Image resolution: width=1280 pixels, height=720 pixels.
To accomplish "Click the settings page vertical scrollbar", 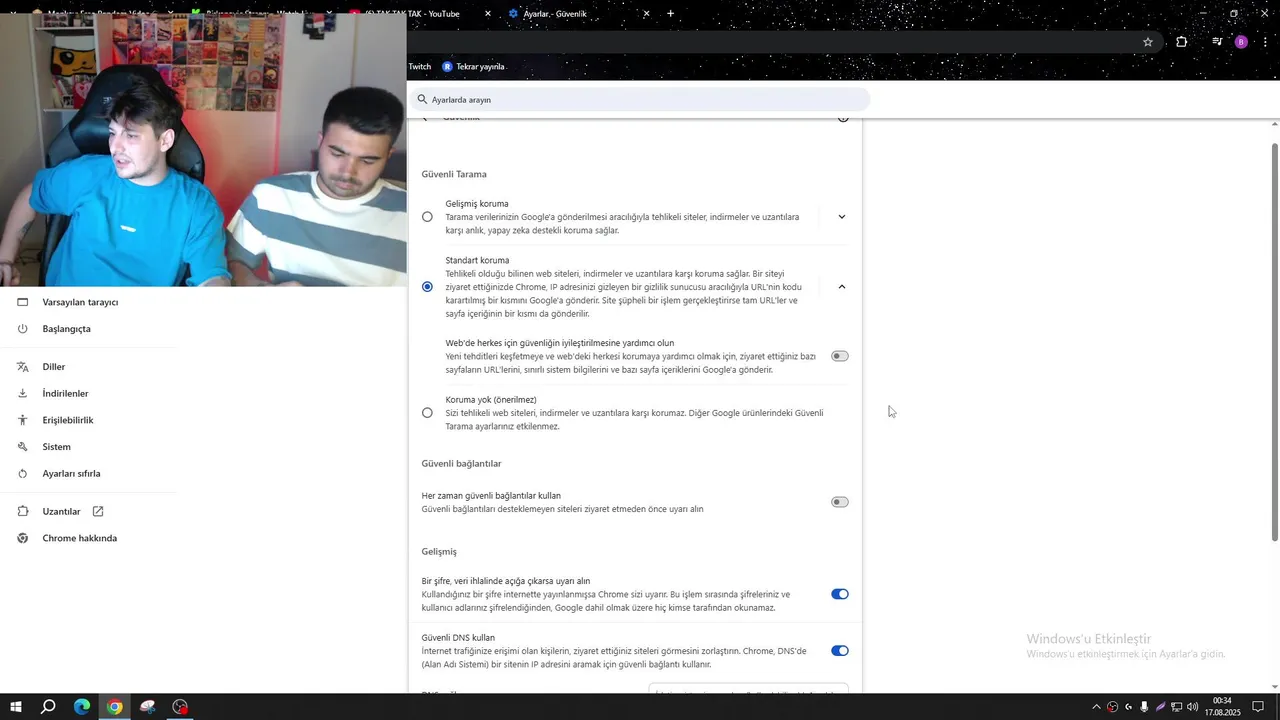I will pyautogui.click(x=1275, y=340).
